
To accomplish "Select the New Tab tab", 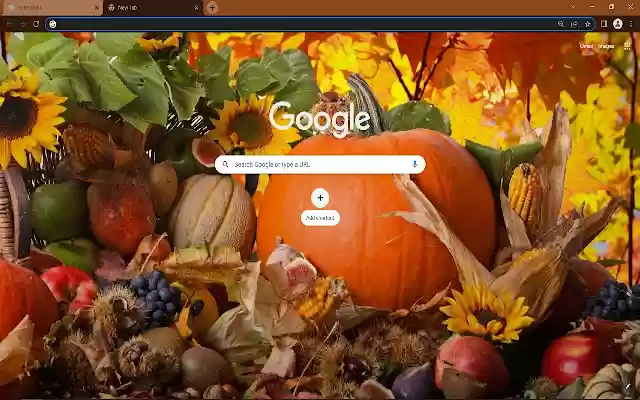I will point(153,8).
